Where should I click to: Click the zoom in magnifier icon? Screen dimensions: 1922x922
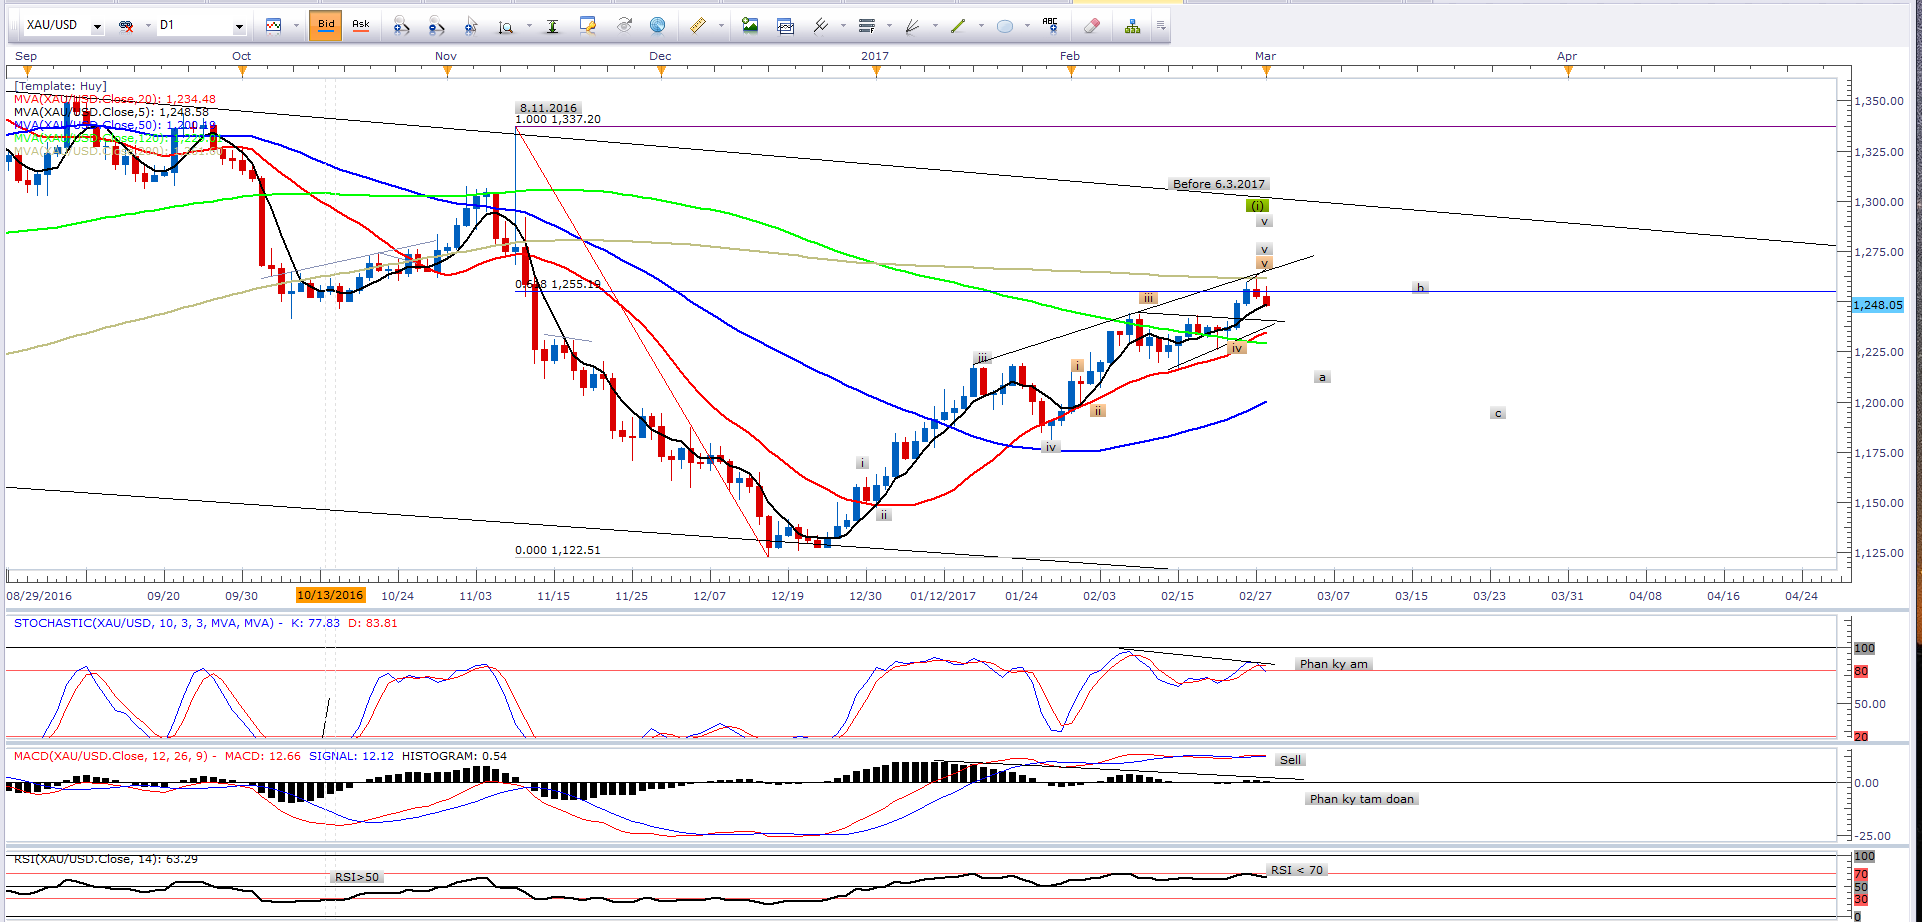(401, 26)
